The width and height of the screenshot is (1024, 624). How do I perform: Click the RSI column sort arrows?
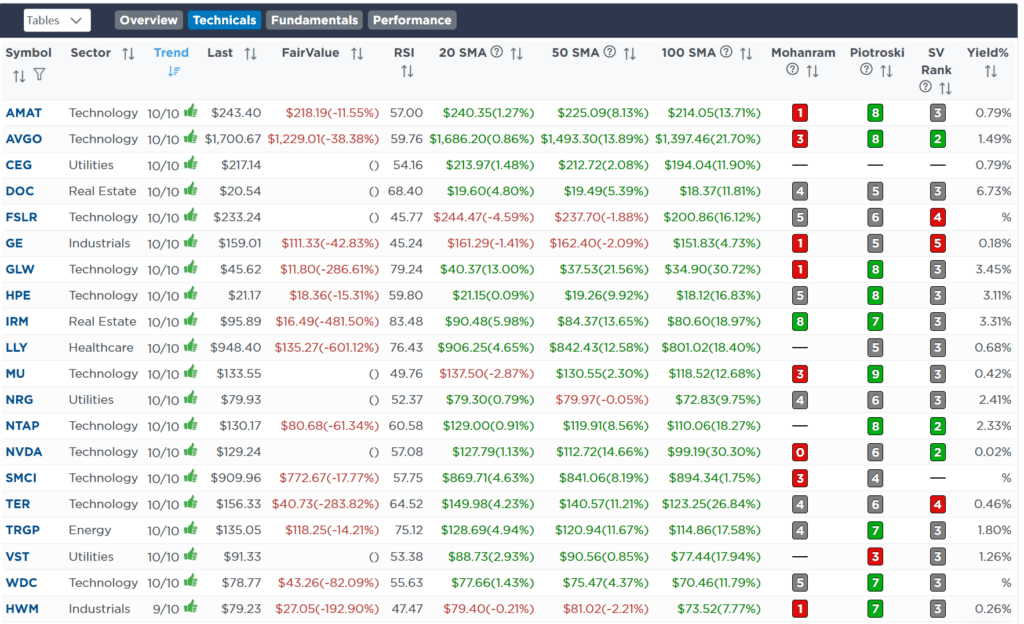[406, 70]
